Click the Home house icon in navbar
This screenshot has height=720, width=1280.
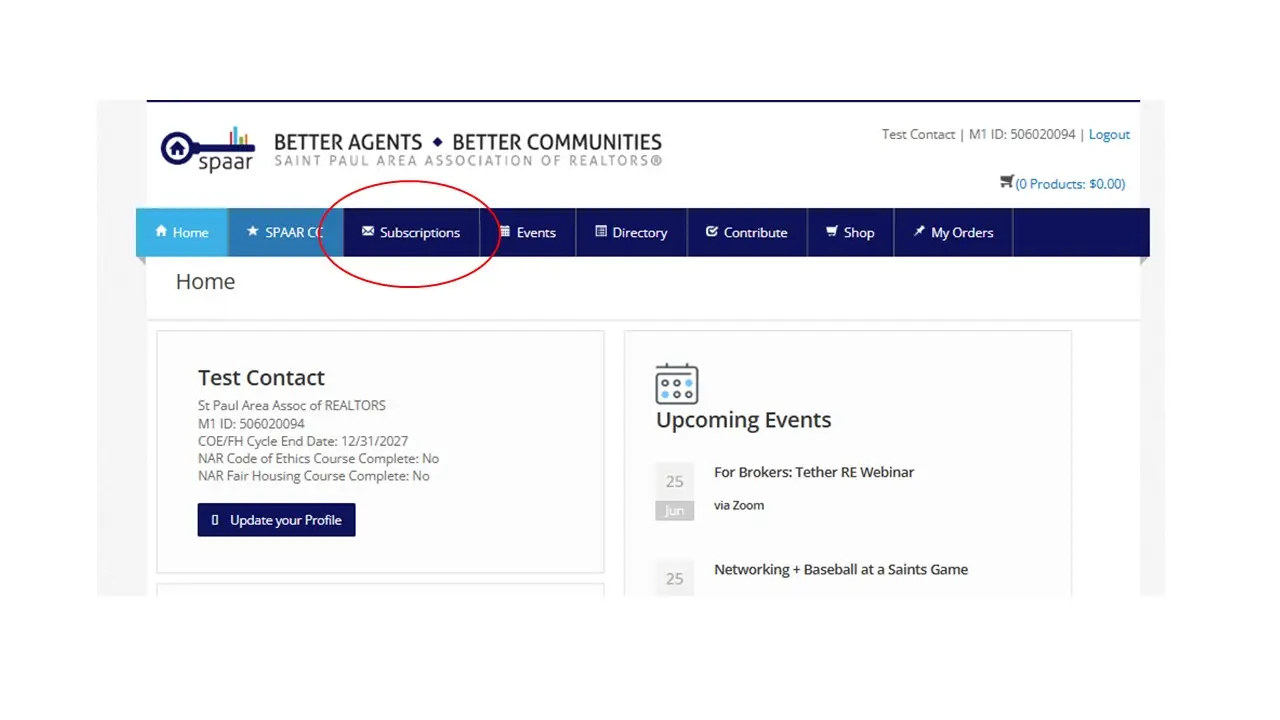coord(161,232)
